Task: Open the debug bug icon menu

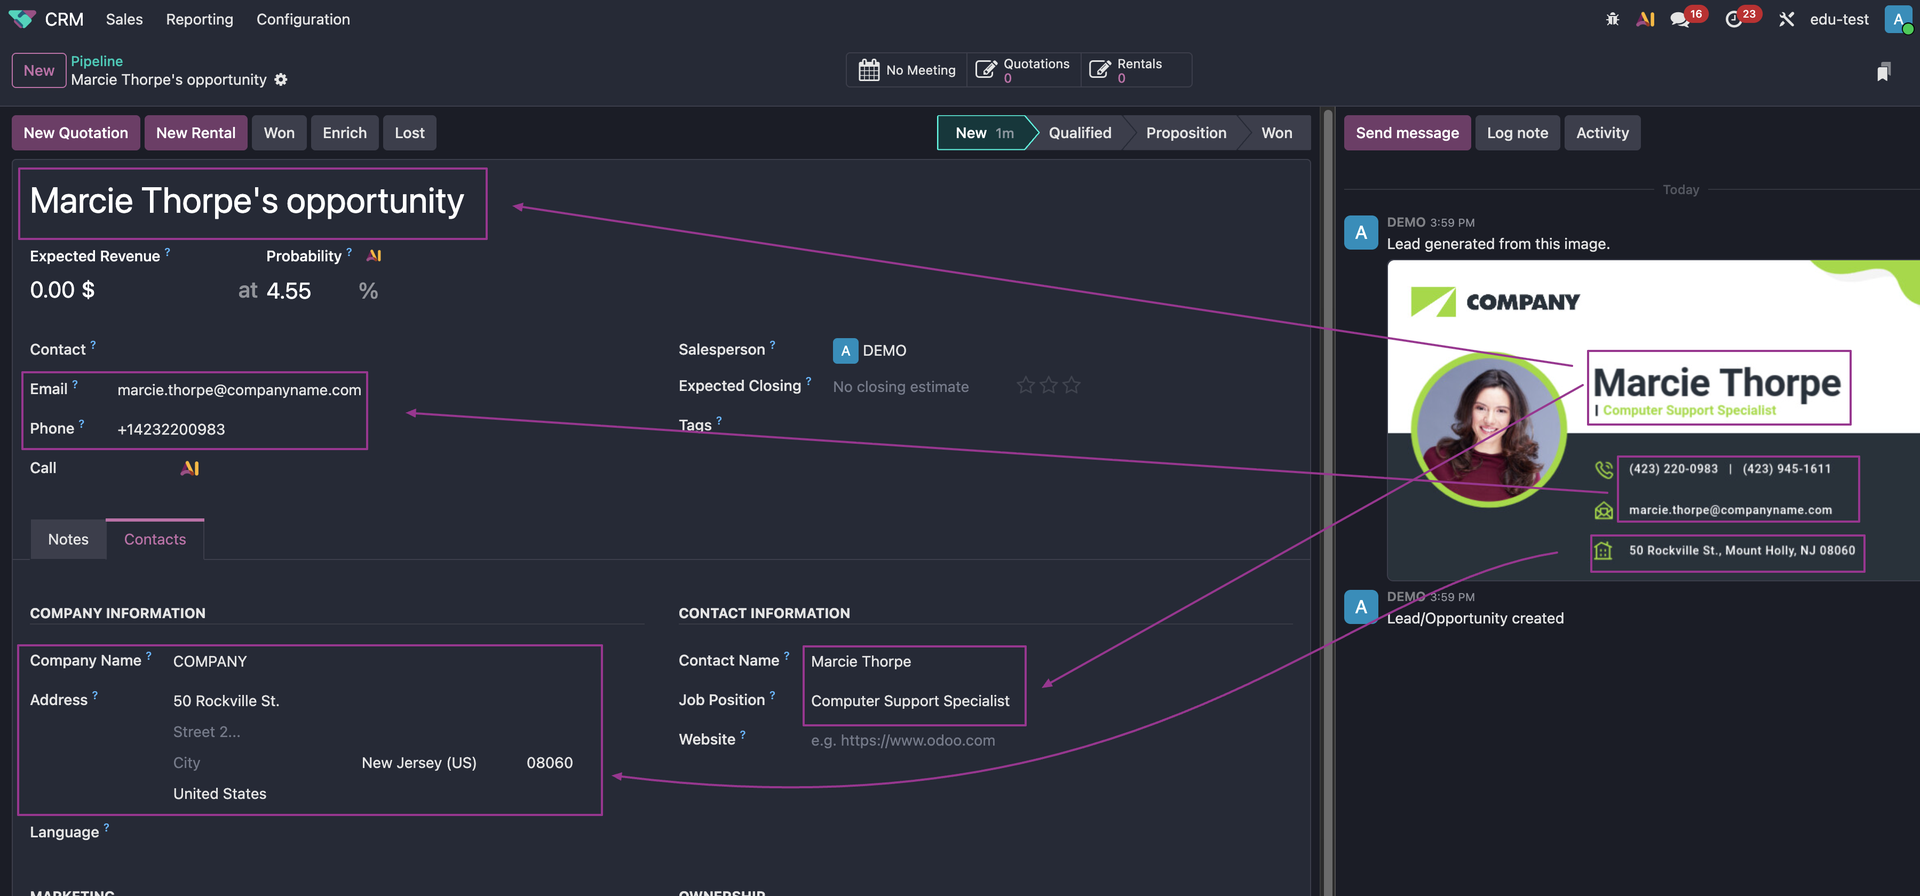Action: [x=1612, y=19]
